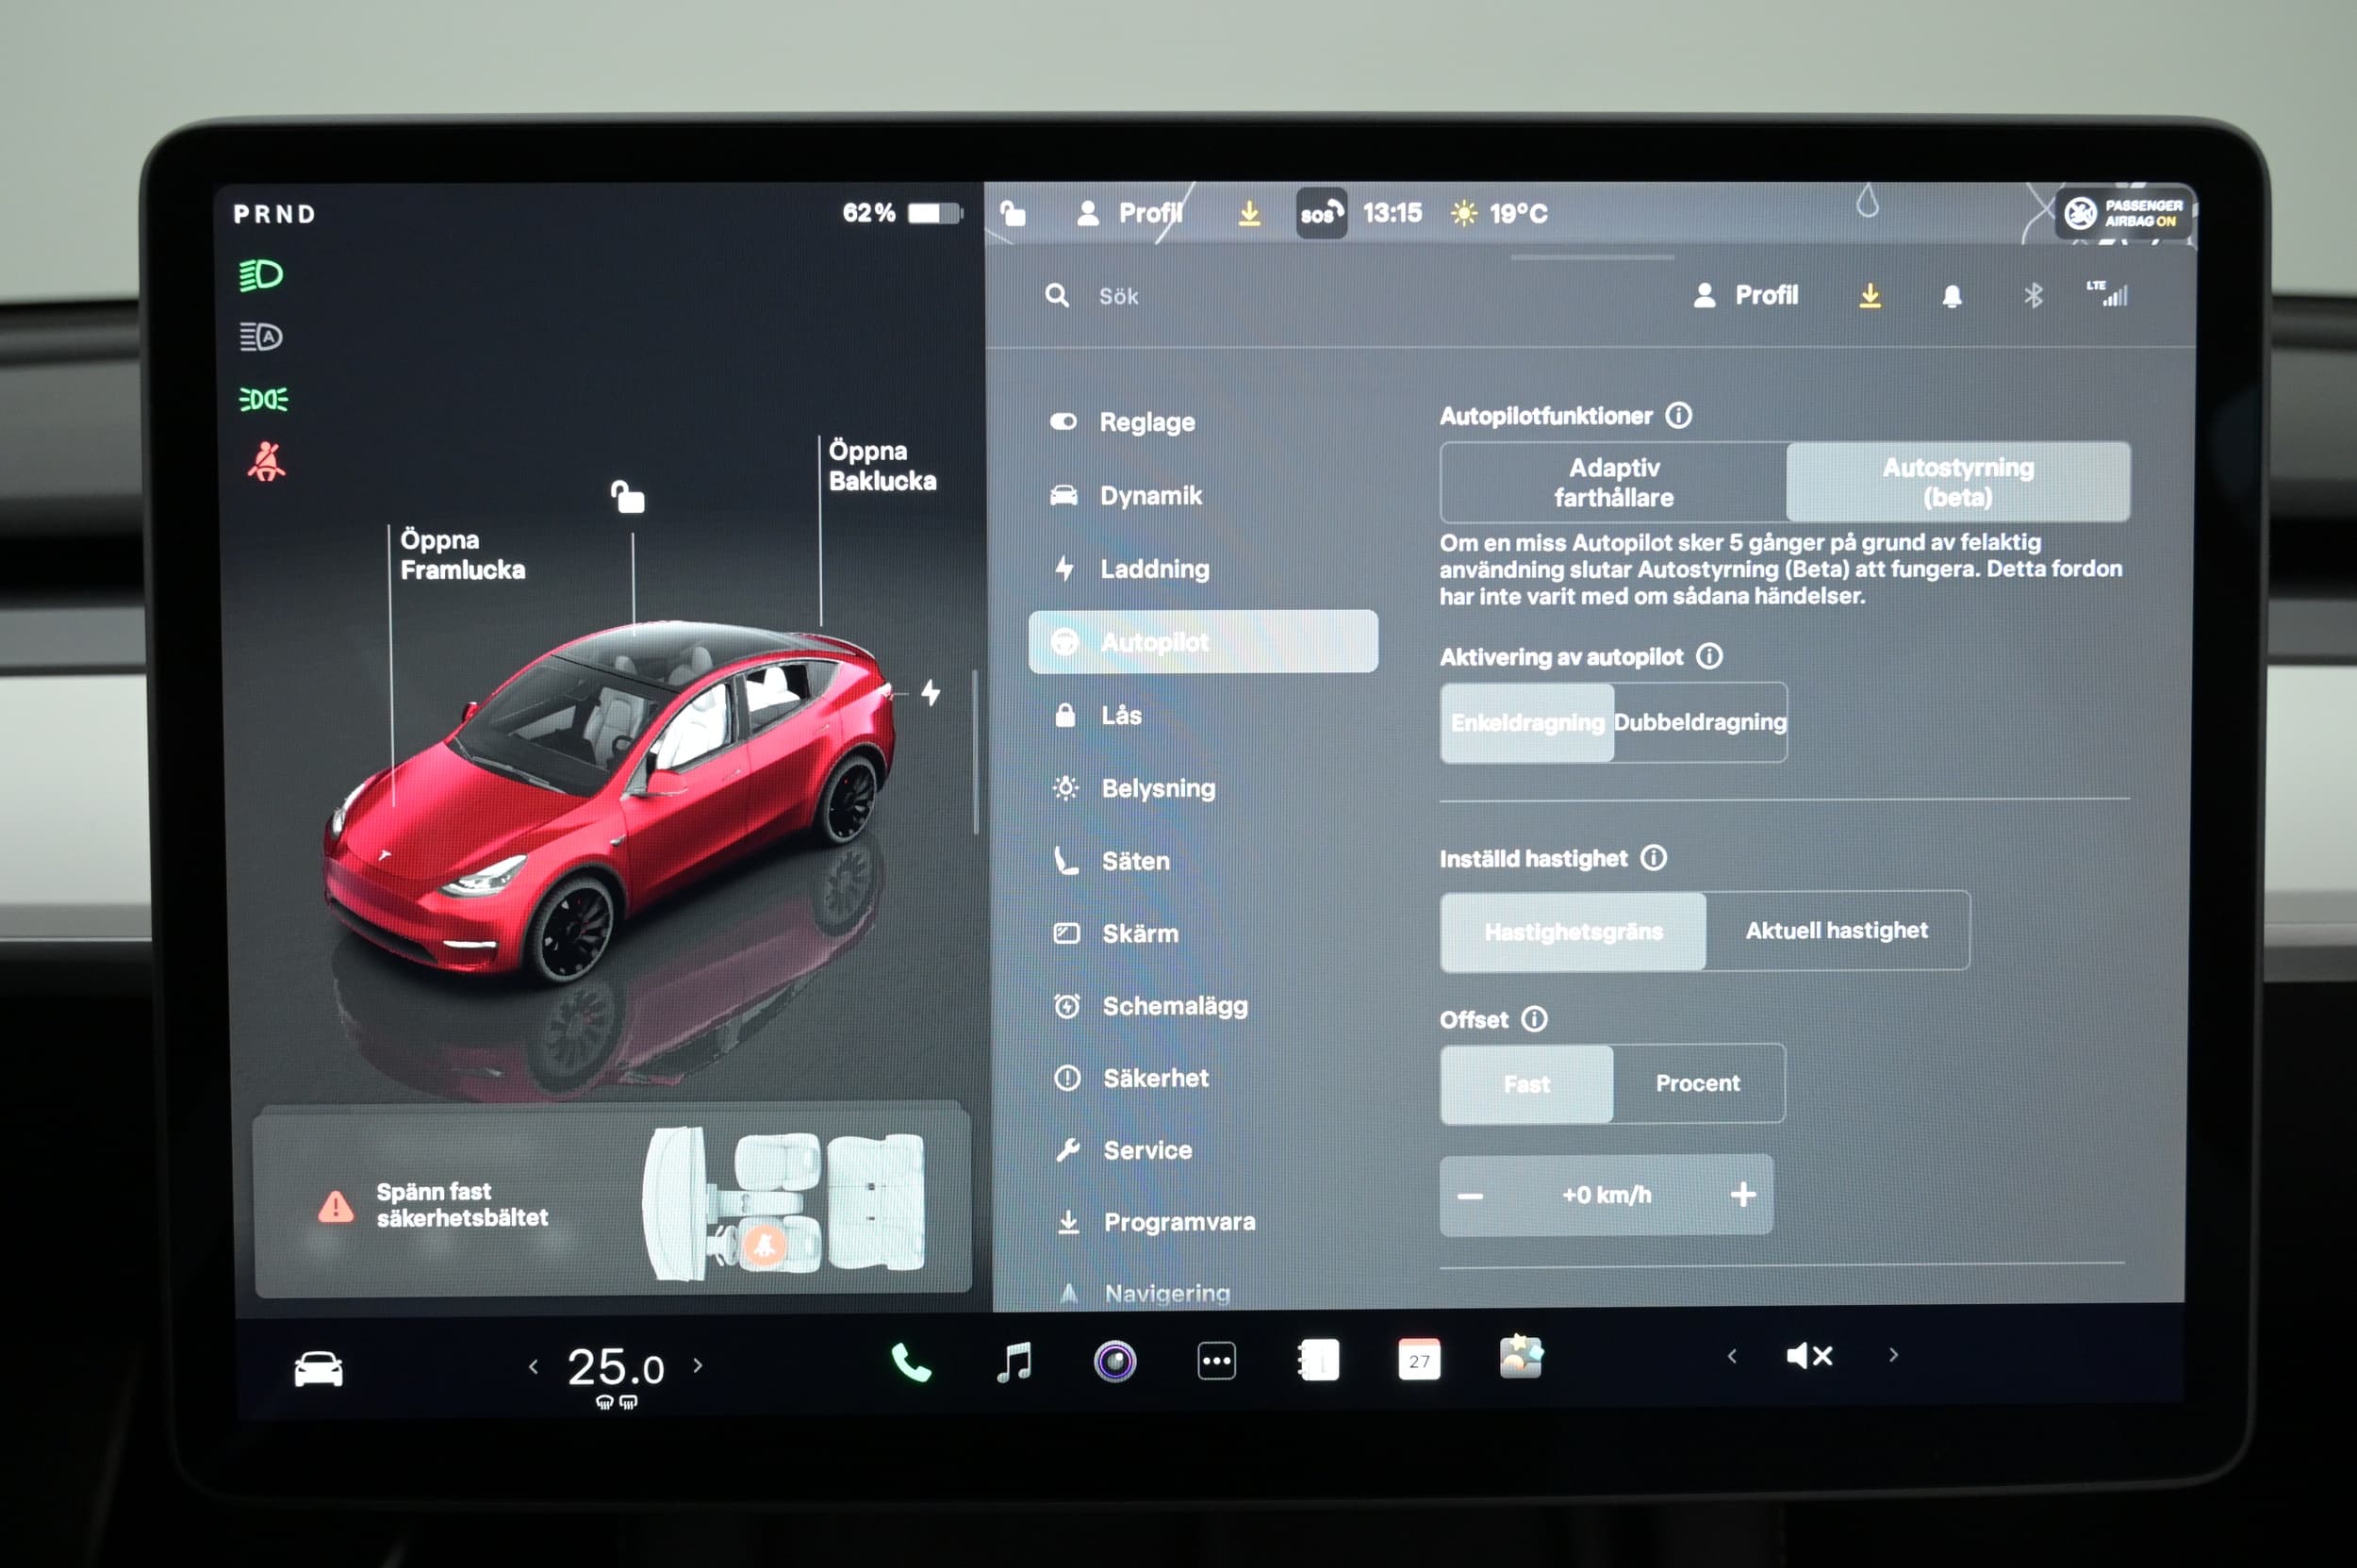This screenshot has width=2357, height=1568.
Task: Lower volume with left chevron
Action: coord(1732,1356)
